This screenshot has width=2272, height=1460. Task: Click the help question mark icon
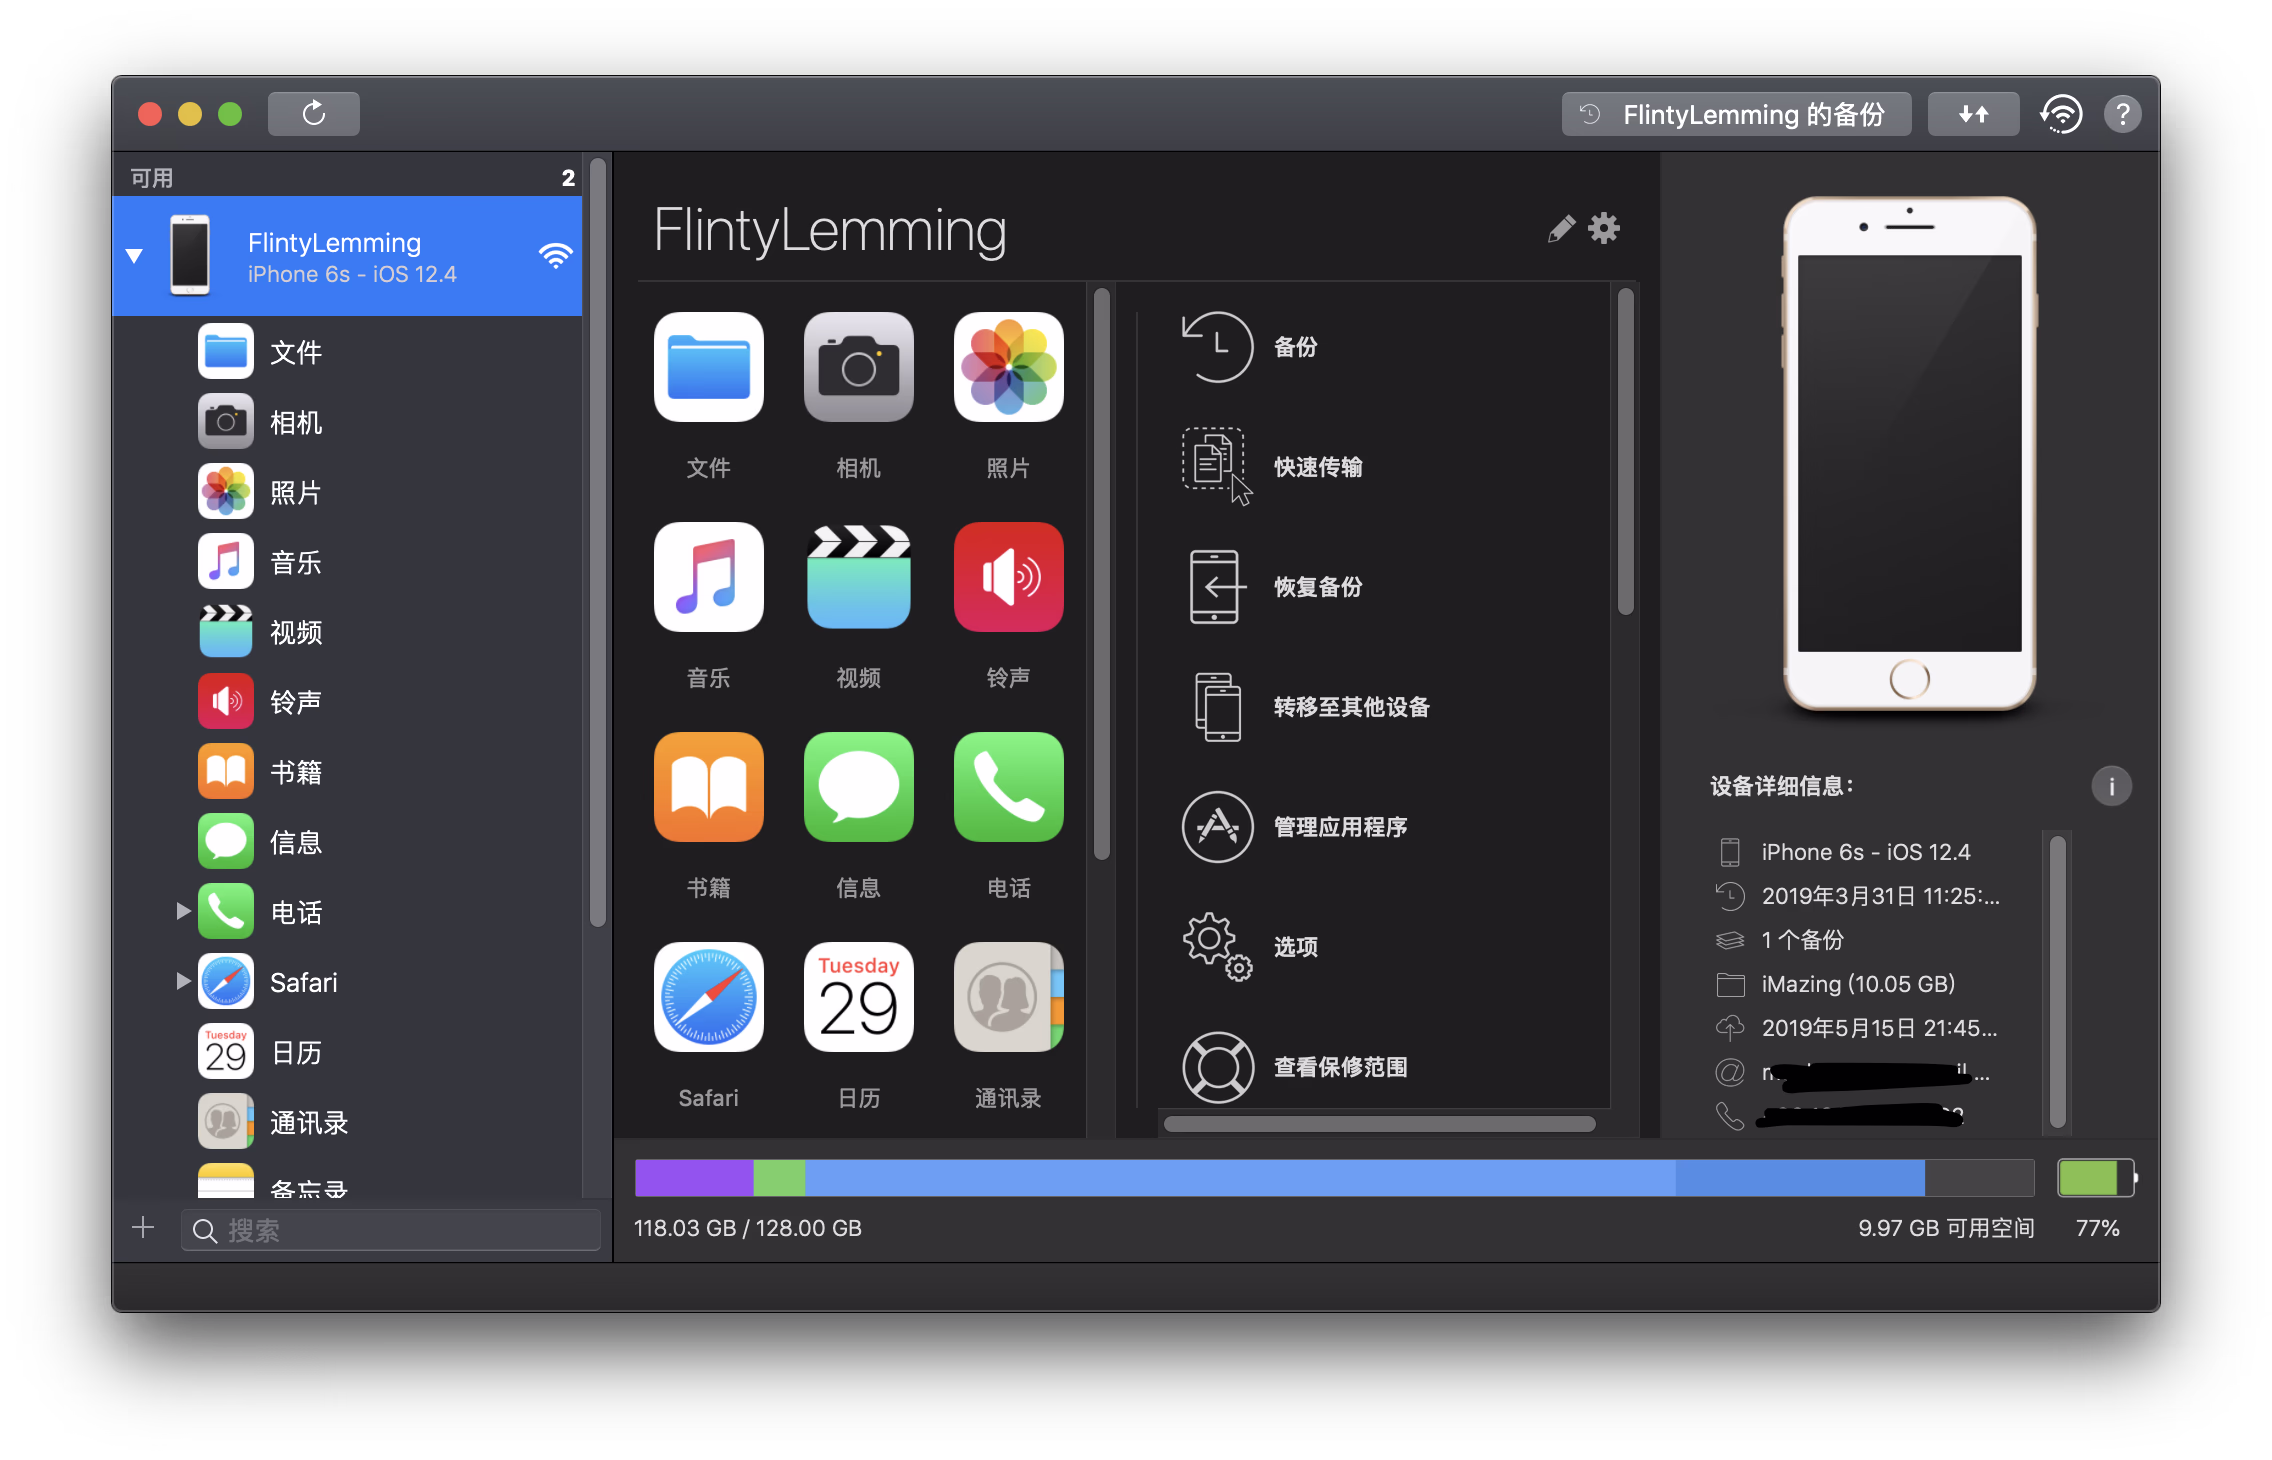[x=2122, y=114]
